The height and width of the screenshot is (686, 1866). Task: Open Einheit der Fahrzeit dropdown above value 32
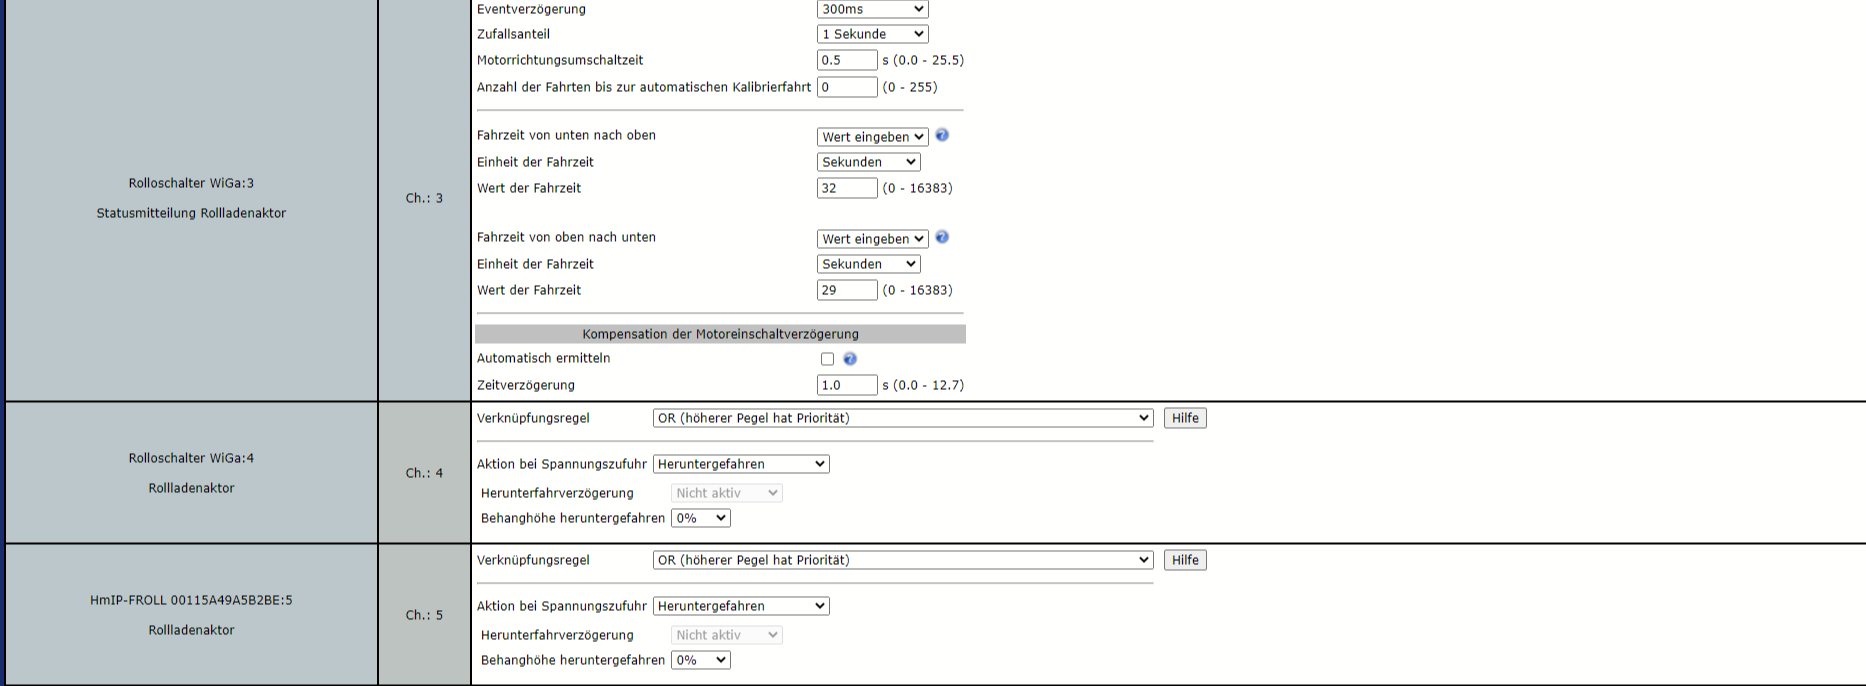(x=868, y=162)
